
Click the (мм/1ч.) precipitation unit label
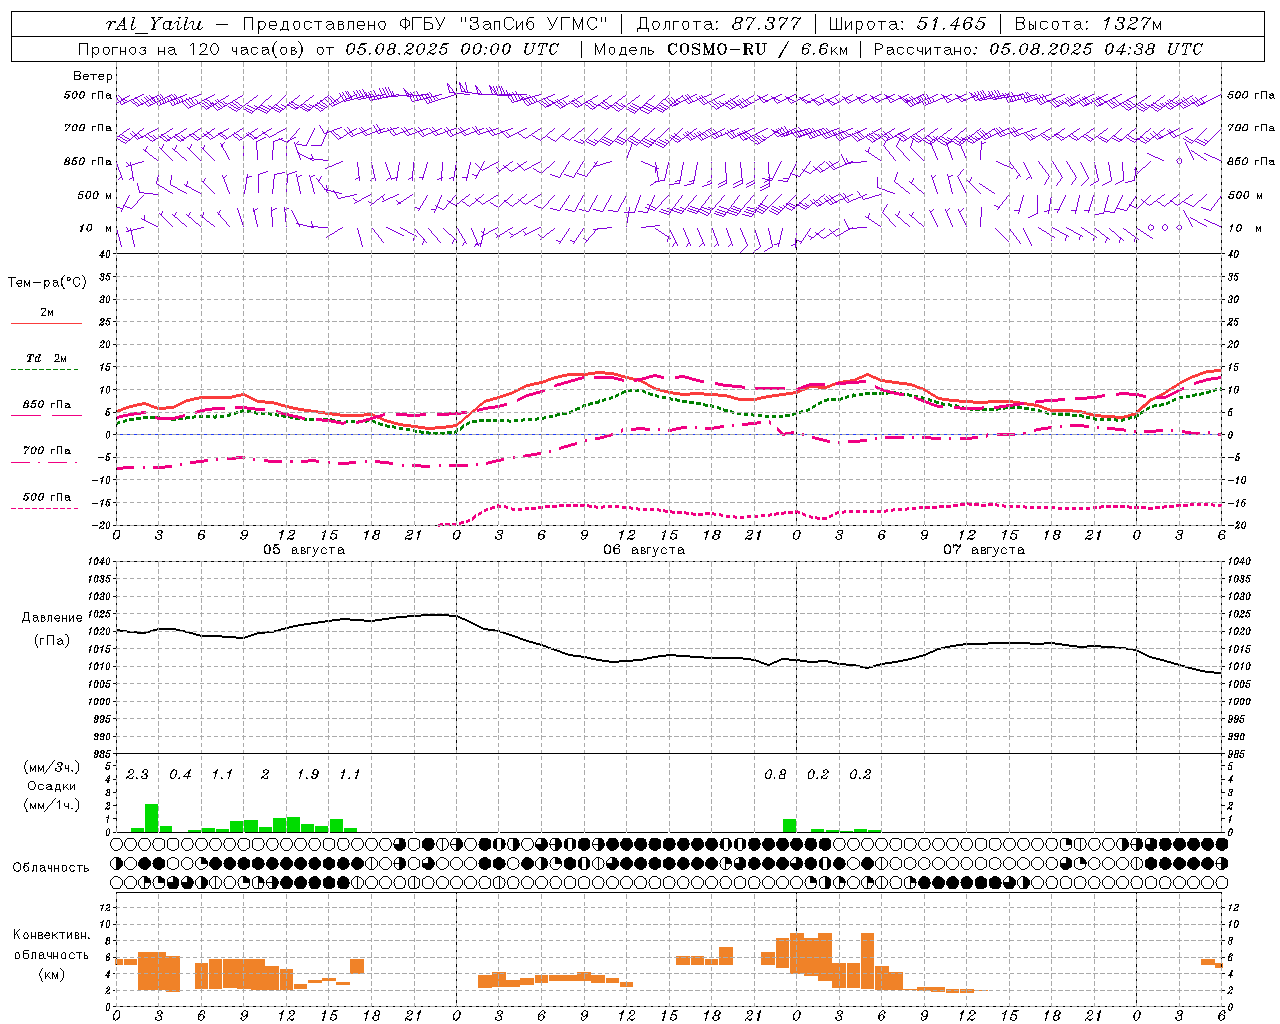coord(52,804)
